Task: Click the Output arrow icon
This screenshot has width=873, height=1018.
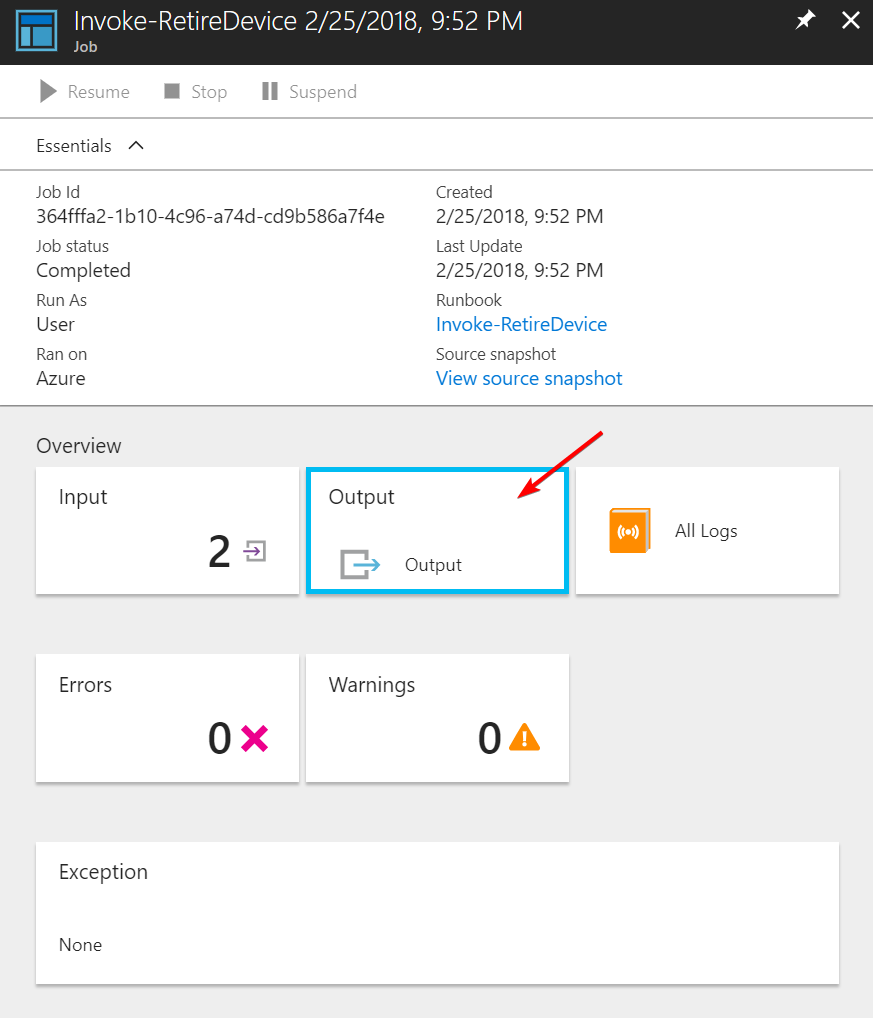Action: pos(360,565)
